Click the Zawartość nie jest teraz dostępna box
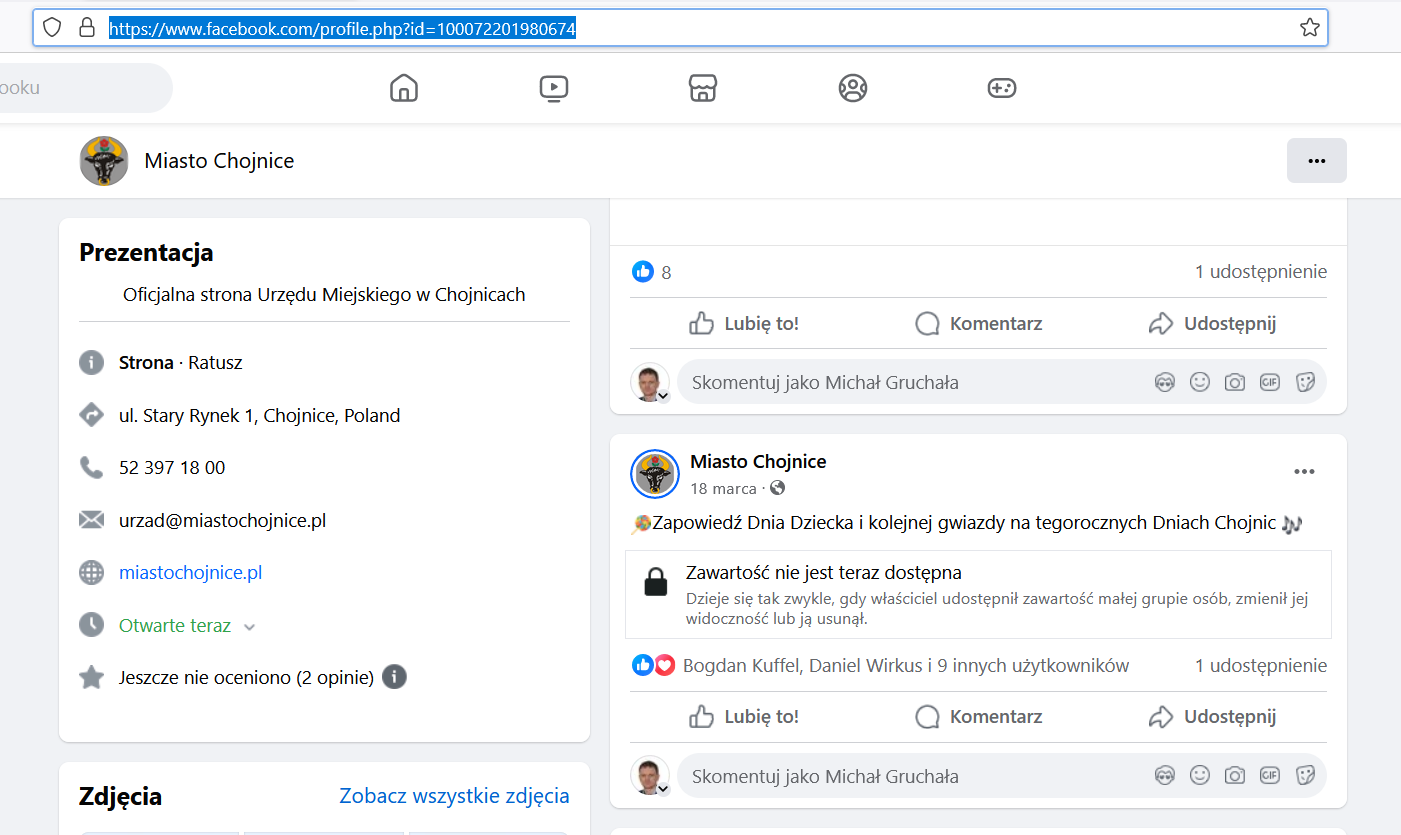This screenshot has height=835, width=1401. click(x=978, y=594)
